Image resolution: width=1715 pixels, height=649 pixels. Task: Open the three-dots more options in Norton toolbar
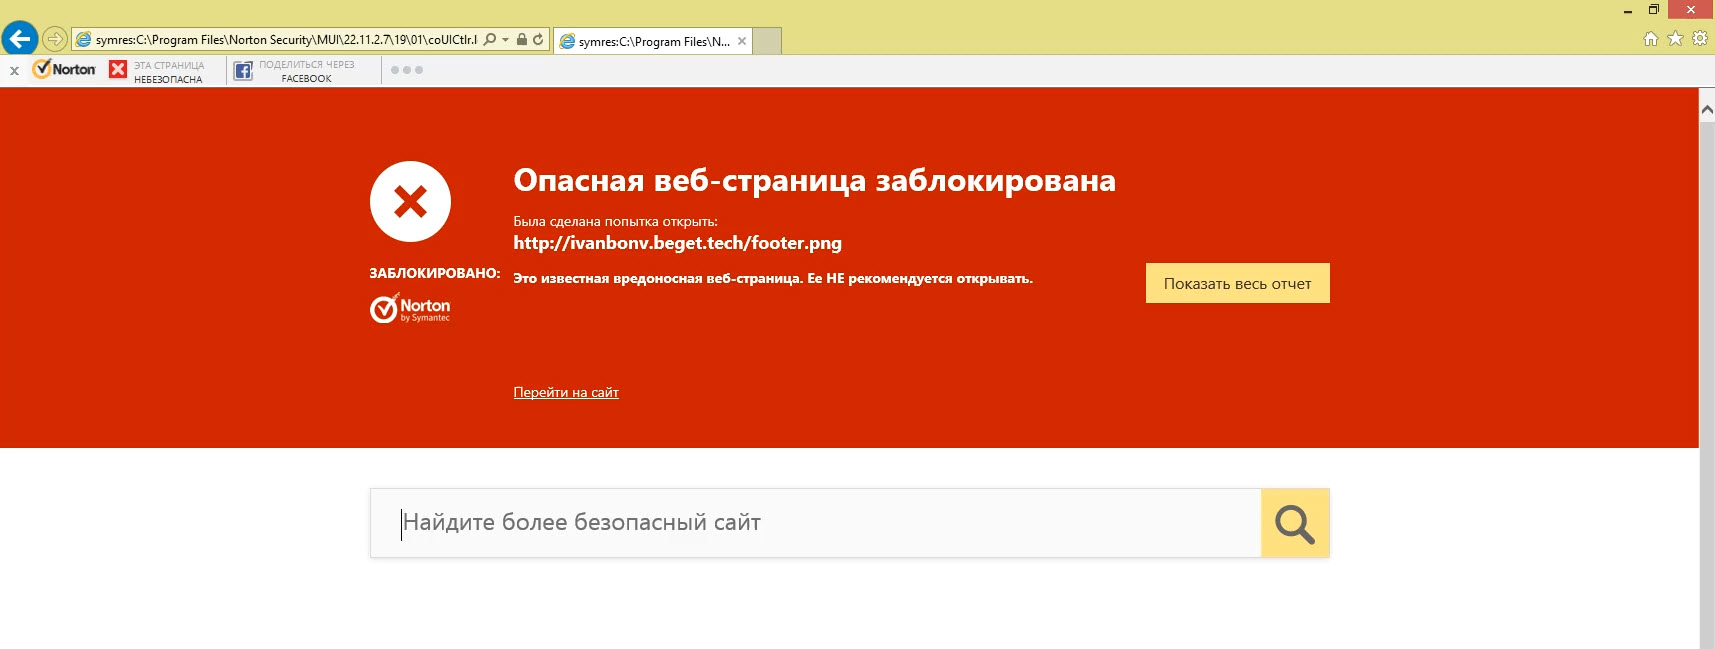pos(407,70)
